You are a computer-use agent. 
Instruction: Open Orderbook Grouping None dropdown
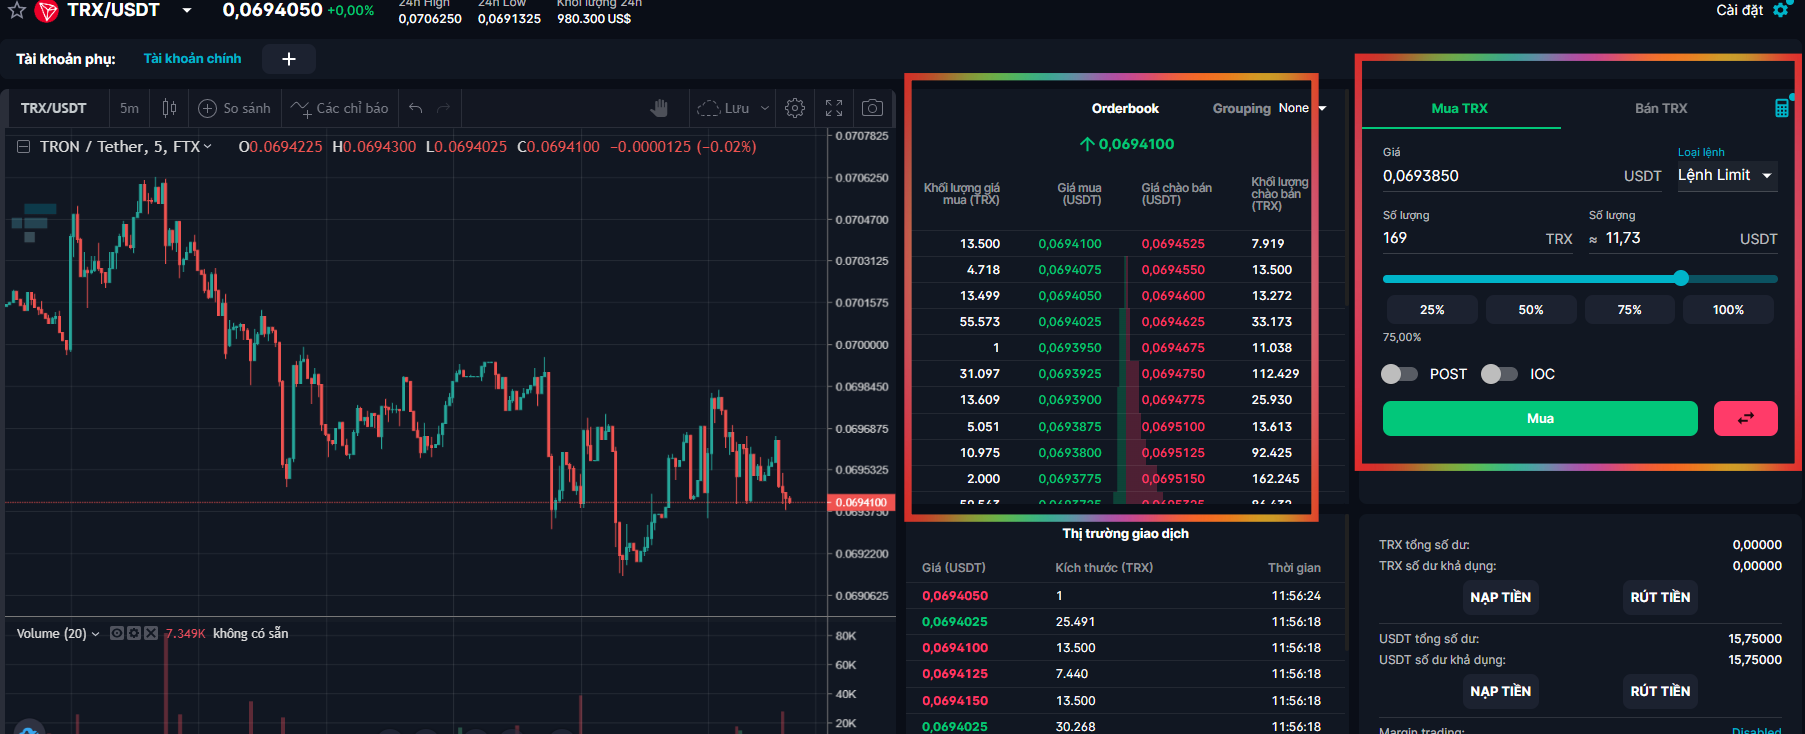pyautogui.click(x=1302, y=108)
